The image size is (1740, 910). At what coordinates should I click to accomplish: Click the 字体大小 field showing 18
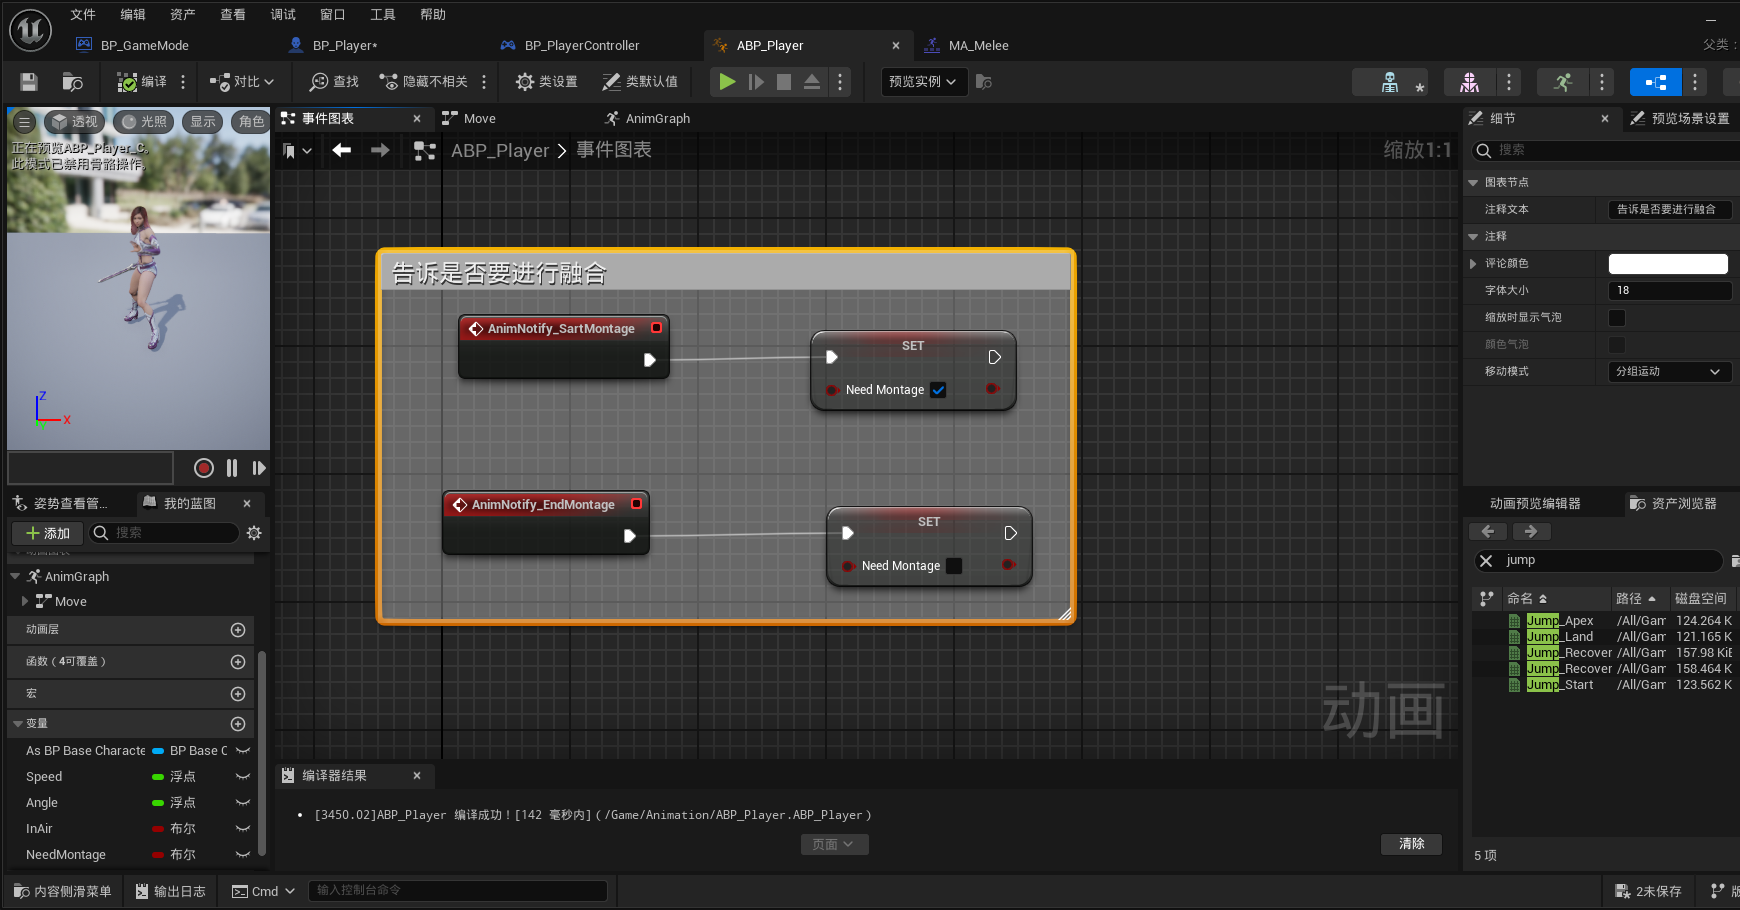[x=1669, y=291]
